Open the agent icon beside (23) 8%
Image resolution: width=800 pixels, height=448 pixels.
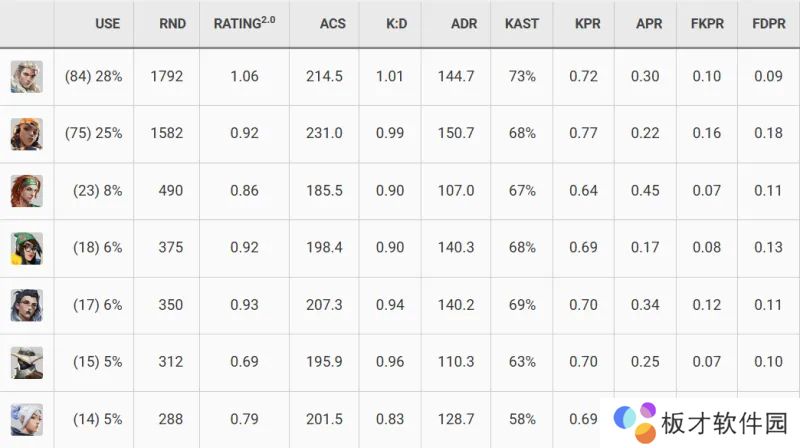coord(27,191)
